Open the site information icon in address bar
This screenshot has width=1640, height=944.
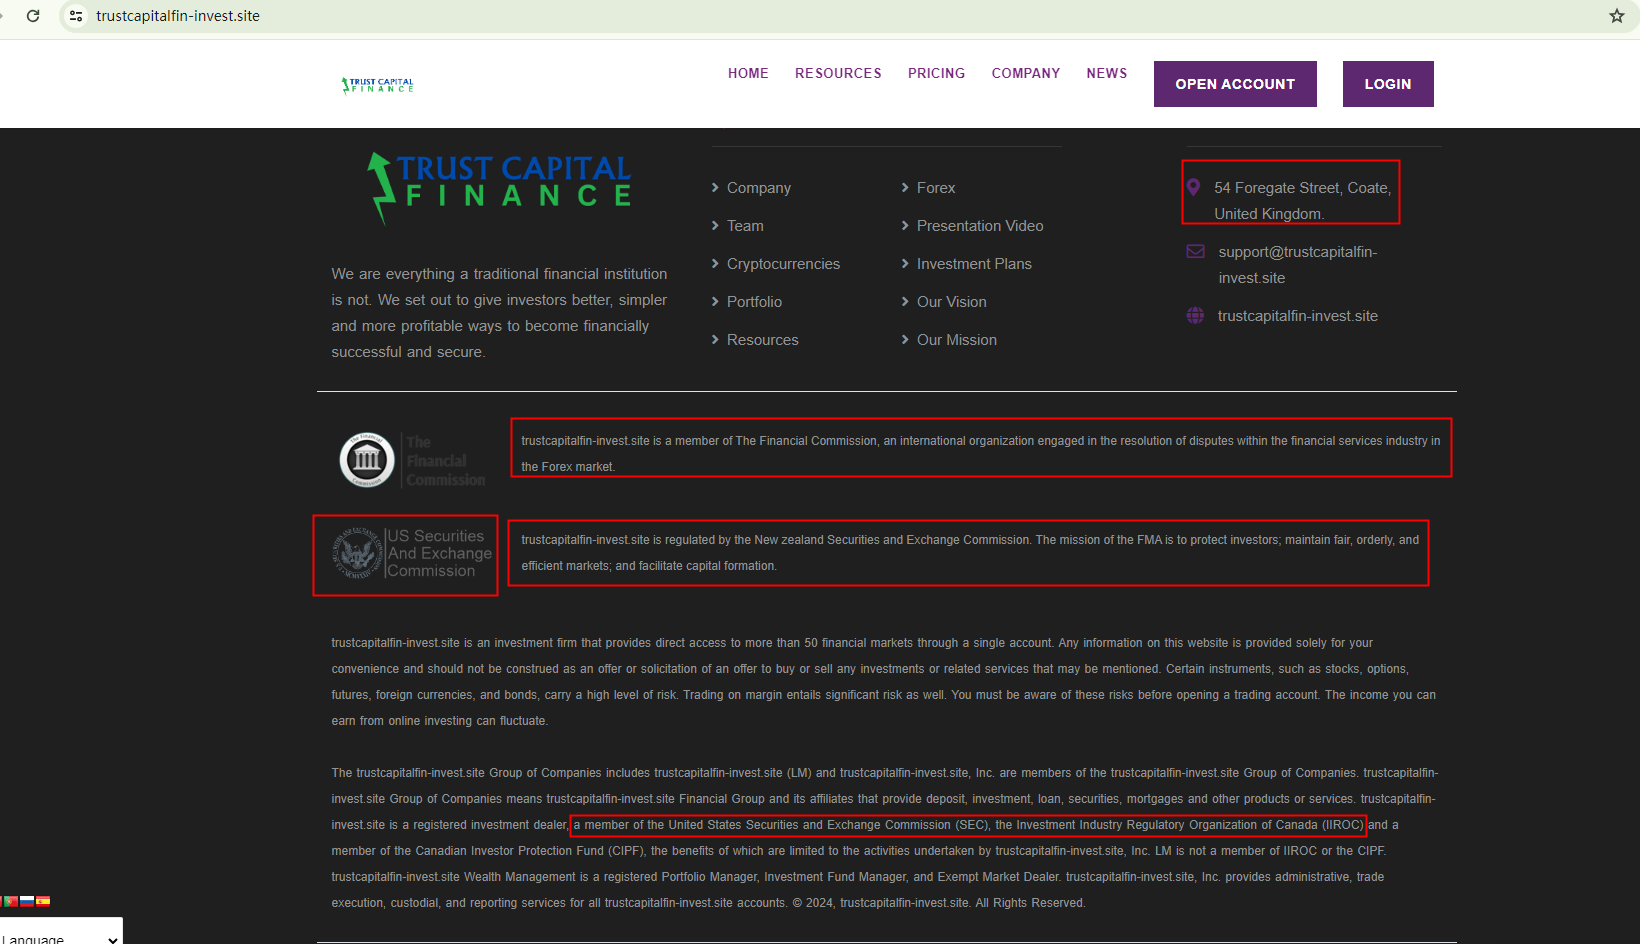[x=76, y=16]
